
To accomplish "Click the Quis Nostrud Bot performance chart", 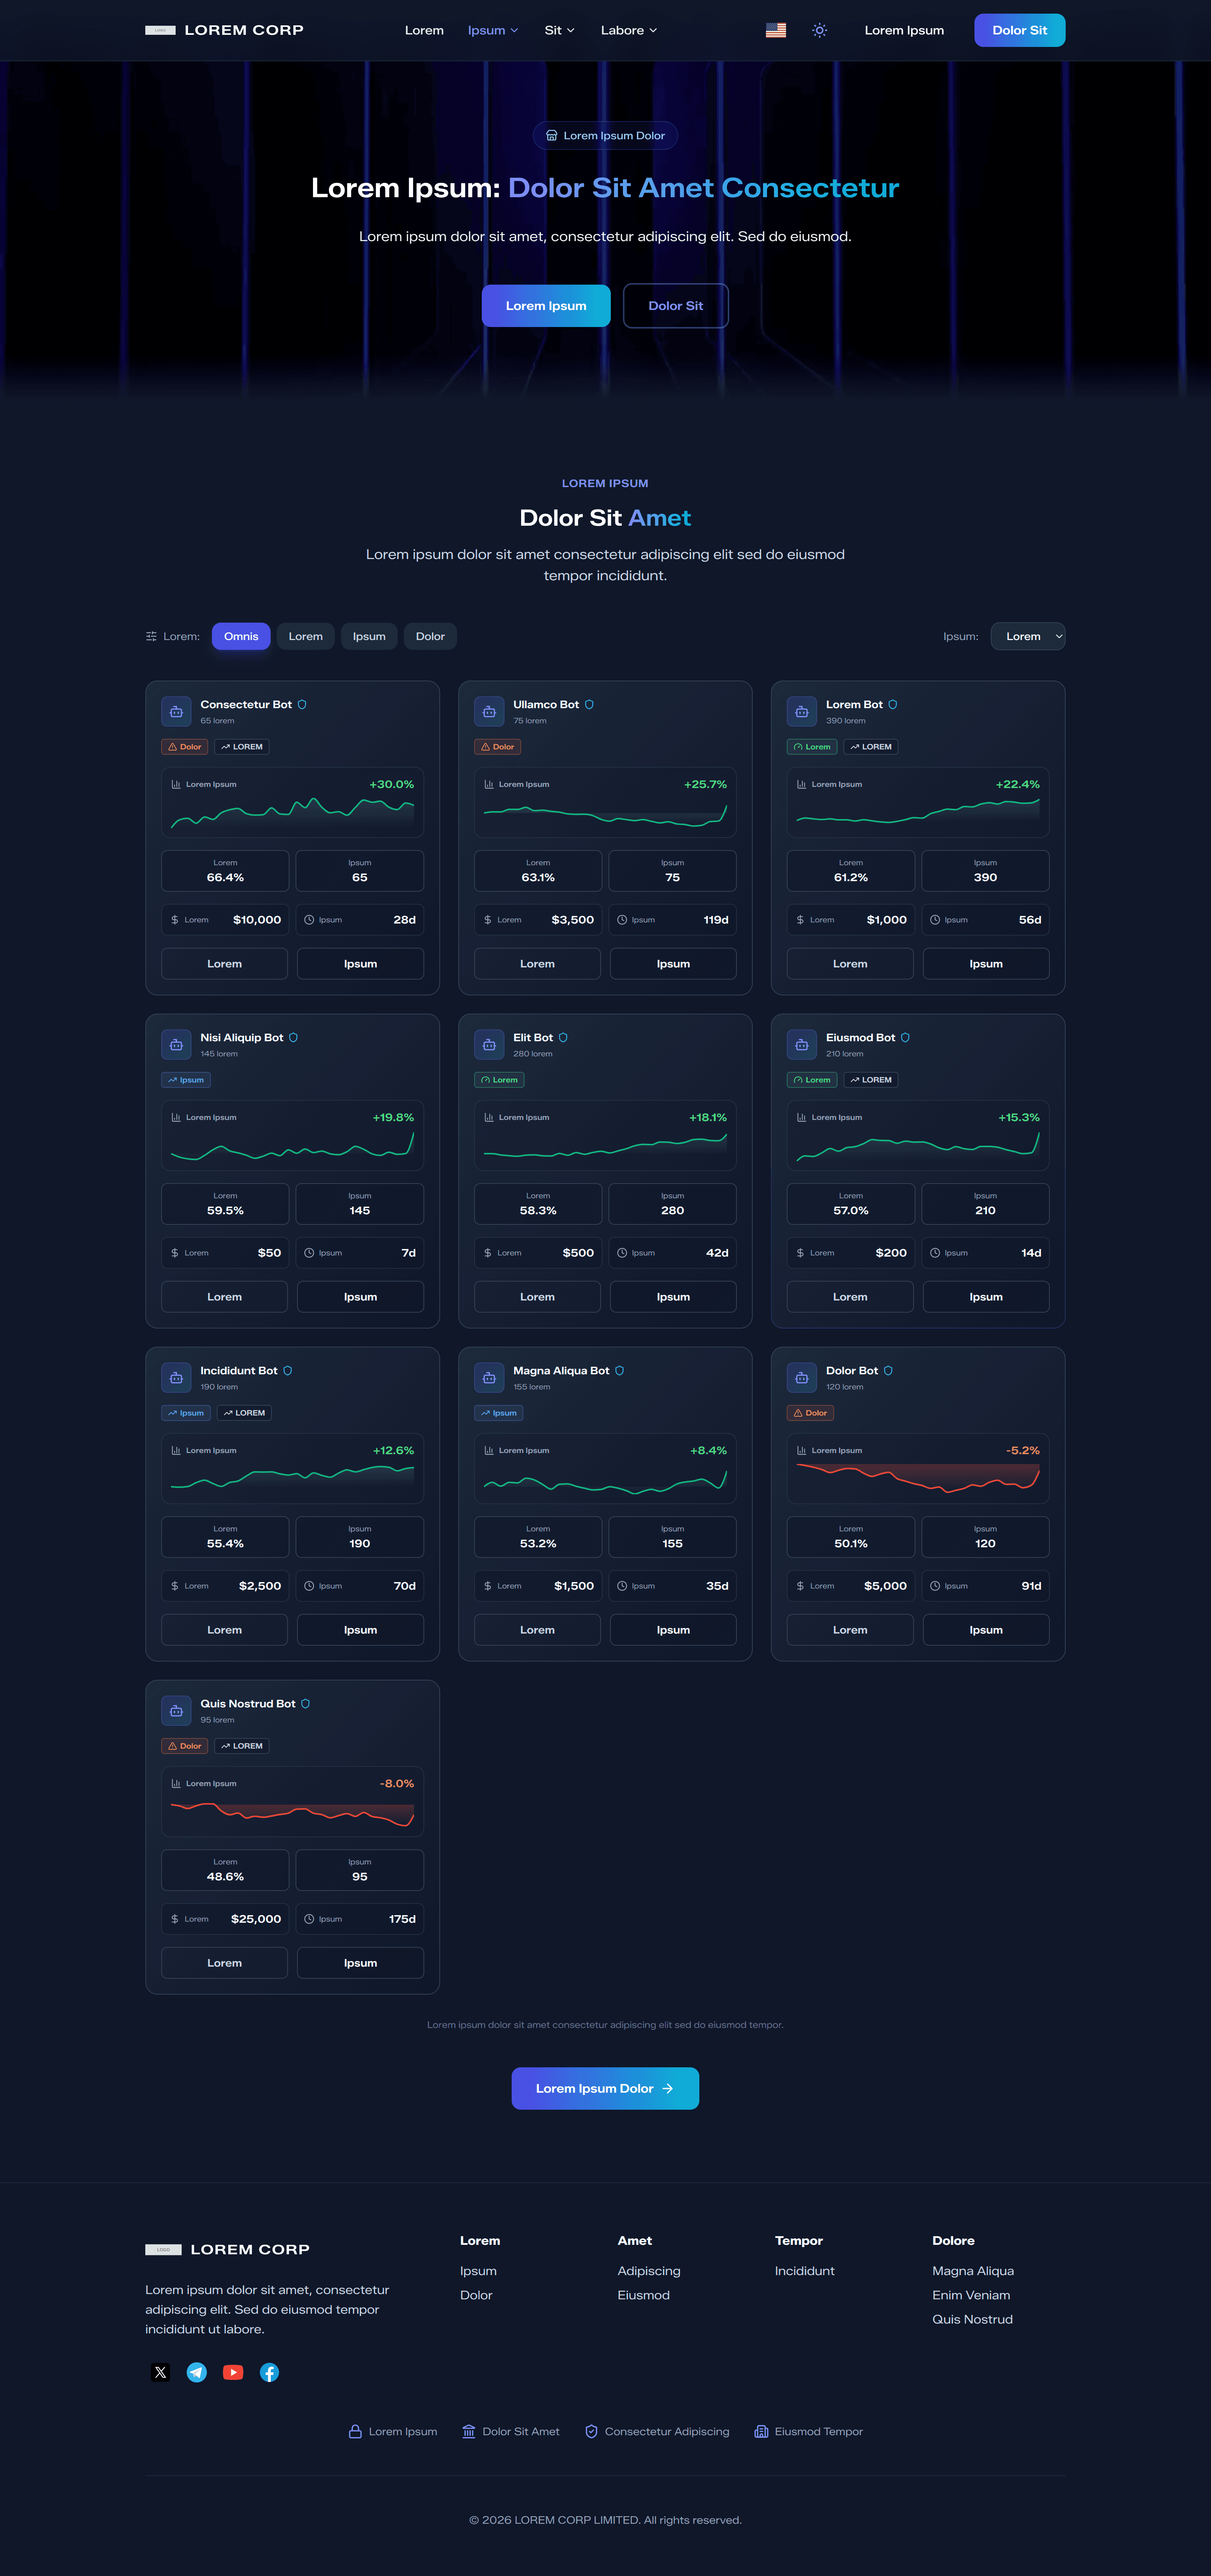I will coord(292,1802).
